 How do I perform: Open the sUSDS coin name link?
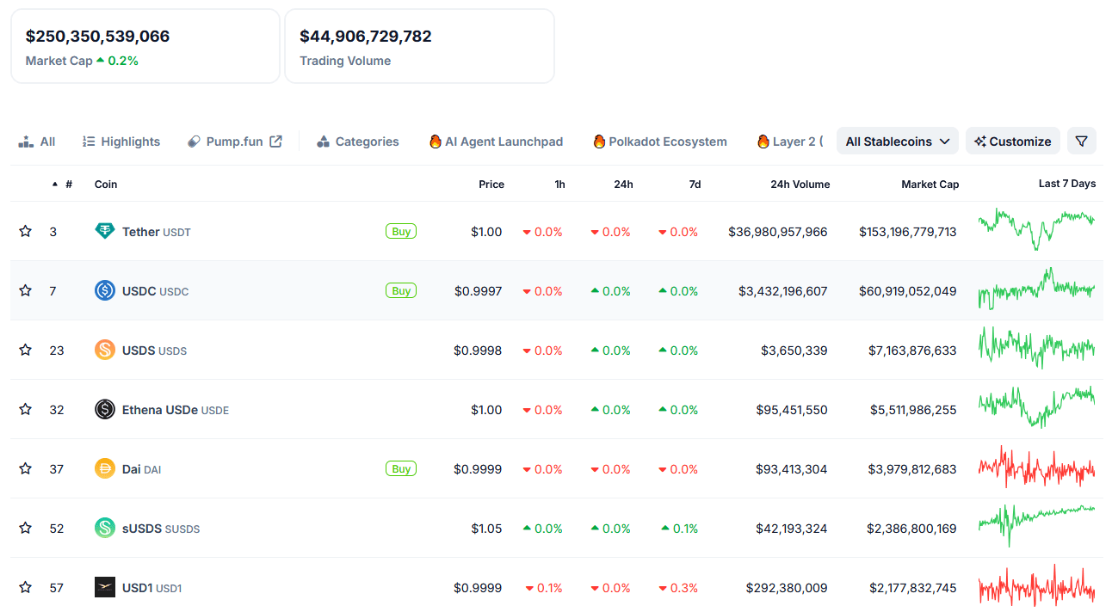pos(161,528)
